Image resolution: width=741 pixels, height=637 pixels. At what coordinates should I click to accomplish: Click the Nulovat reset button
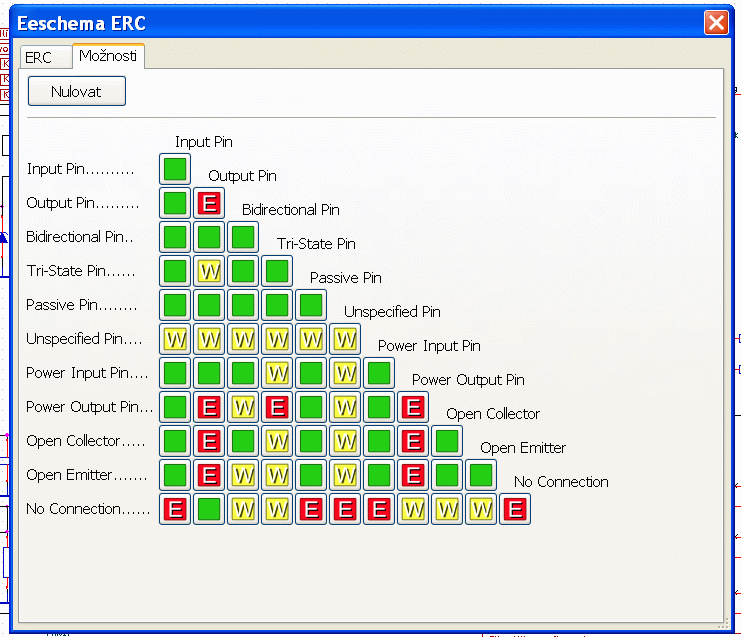point(77,91)
